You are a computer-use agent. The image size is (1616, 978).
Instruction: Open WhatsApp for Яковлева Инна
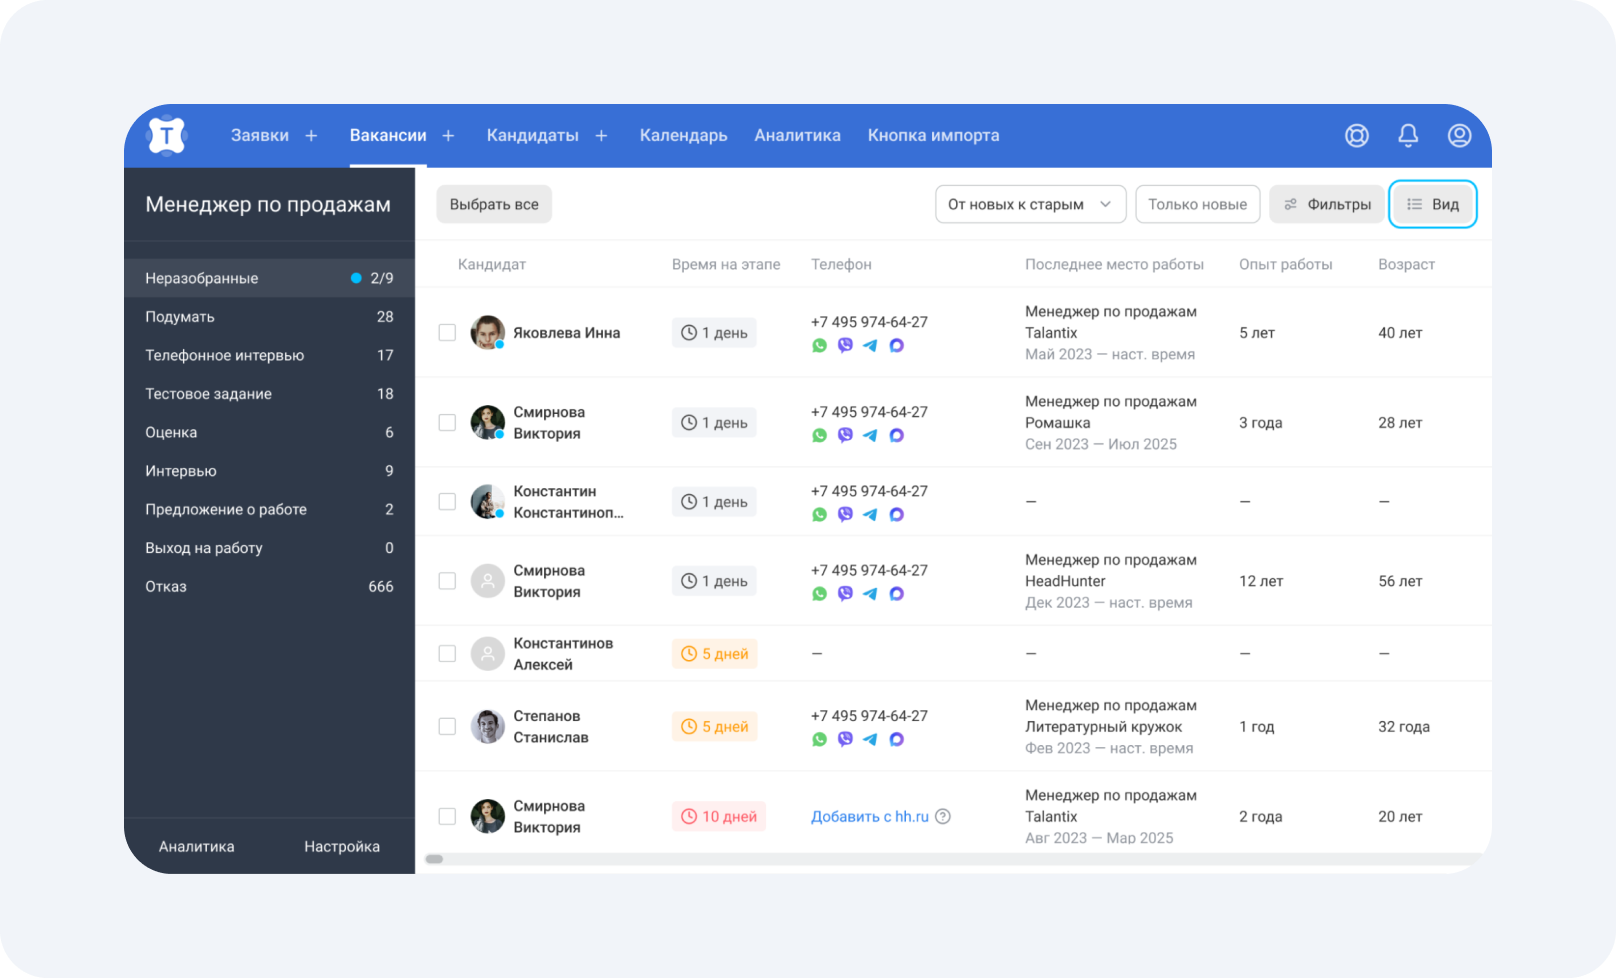tap(819, 345)
